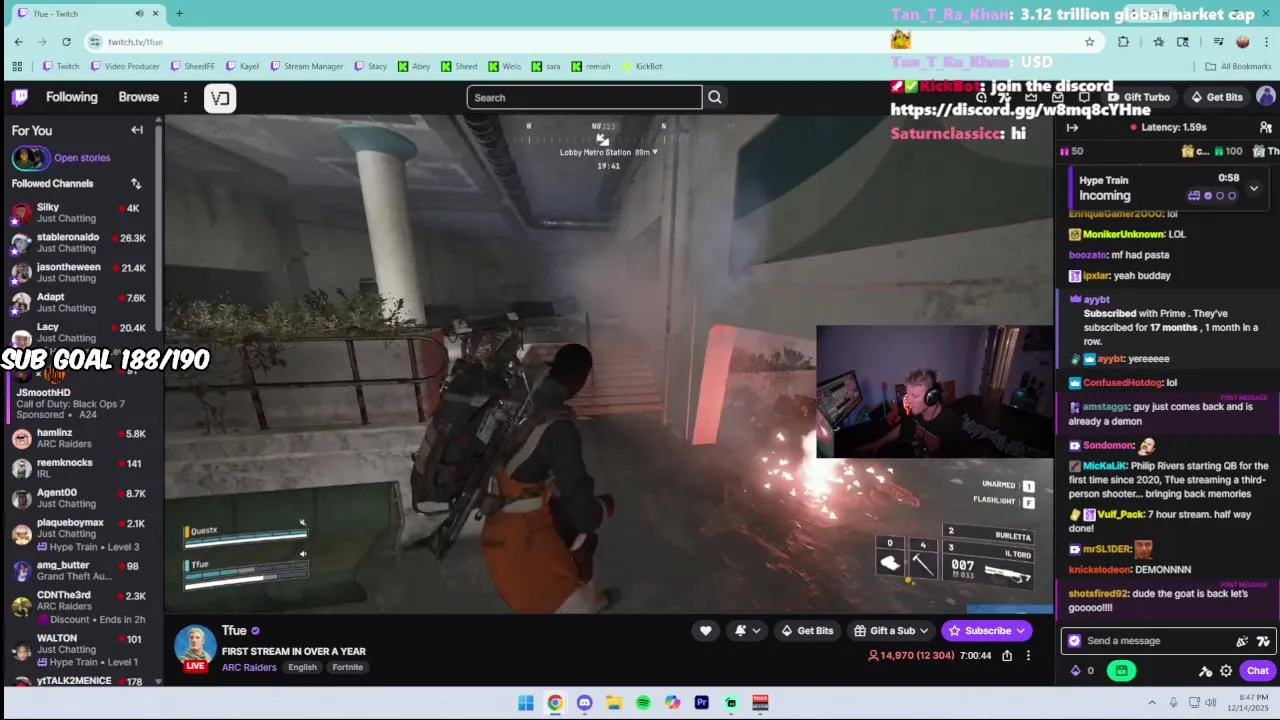Go back in the browser

18,42
